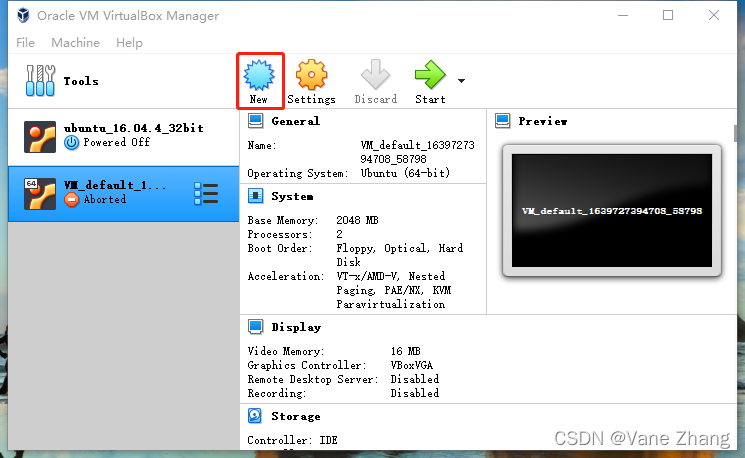Click the General section icon

click(256, 121)
